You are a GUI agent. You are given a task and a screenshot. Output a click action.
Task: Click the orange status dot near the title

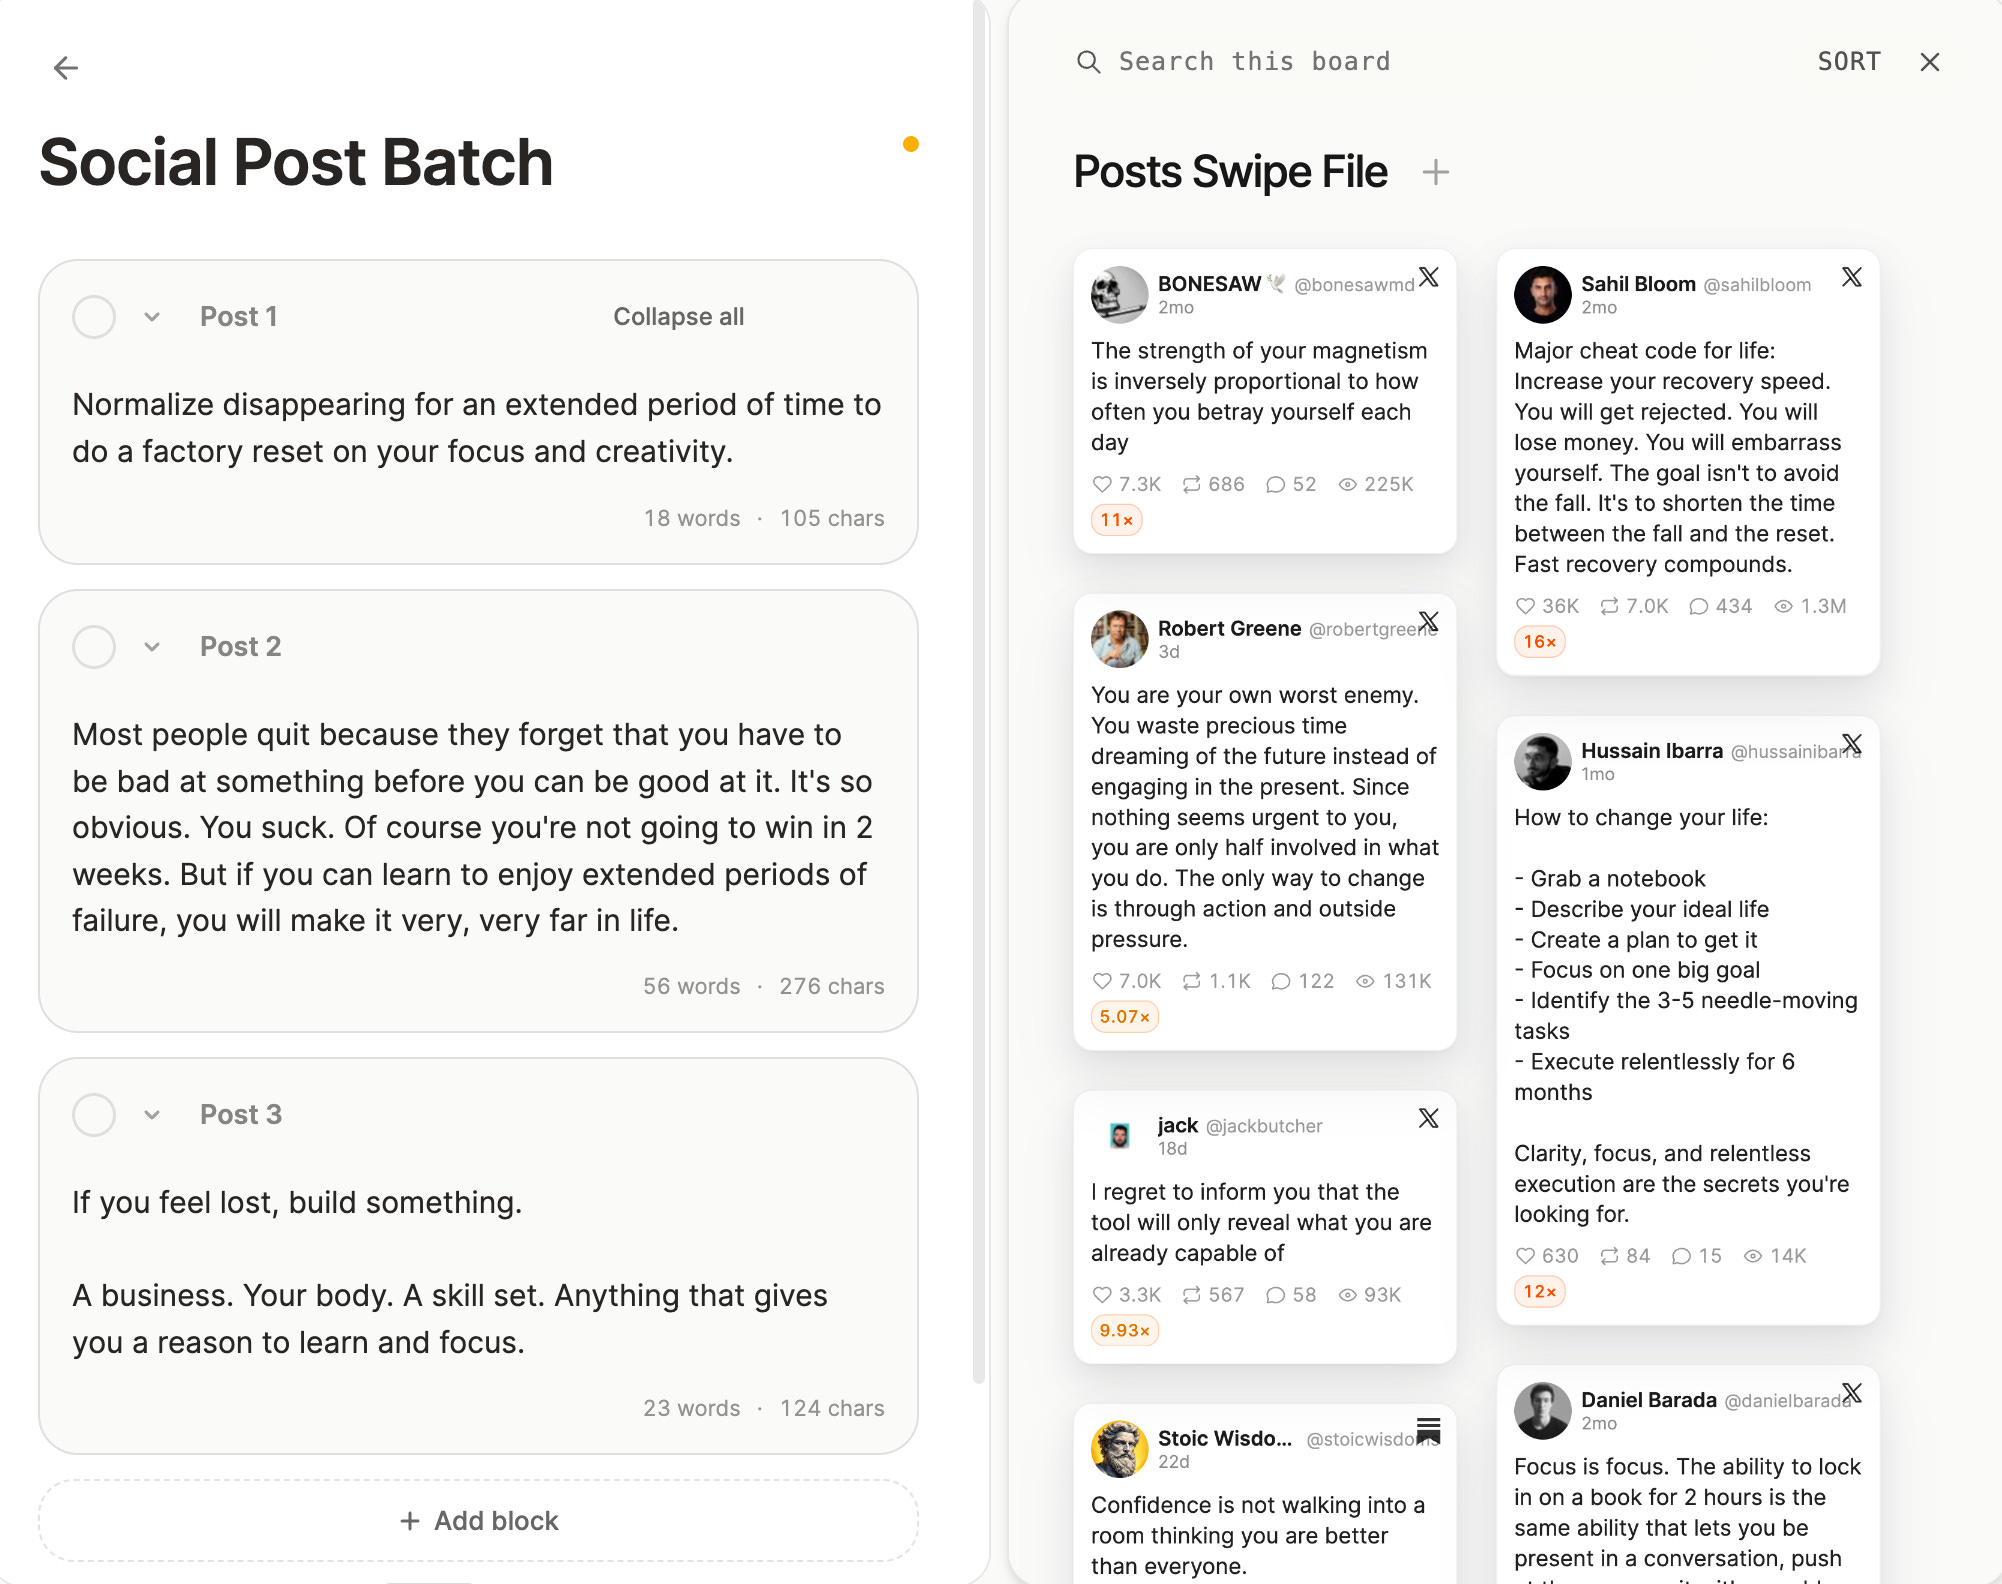point(911,144)
